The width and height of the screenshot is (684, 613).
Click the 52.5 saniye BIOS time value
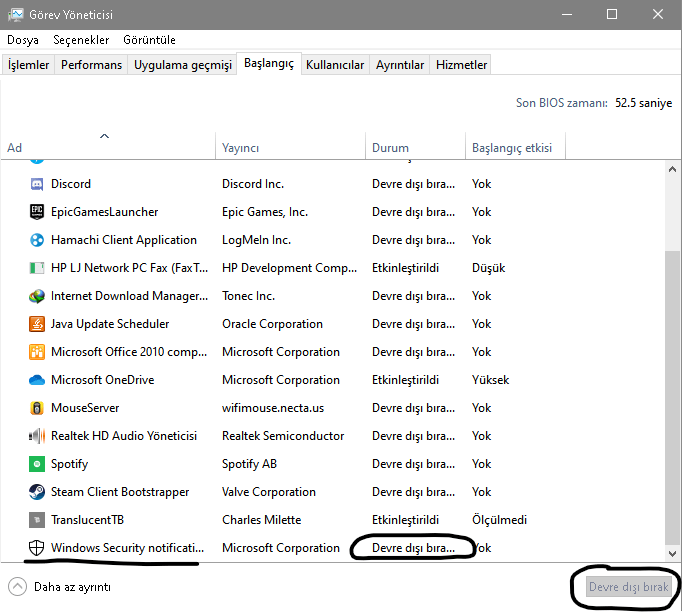tap(643, 103)
